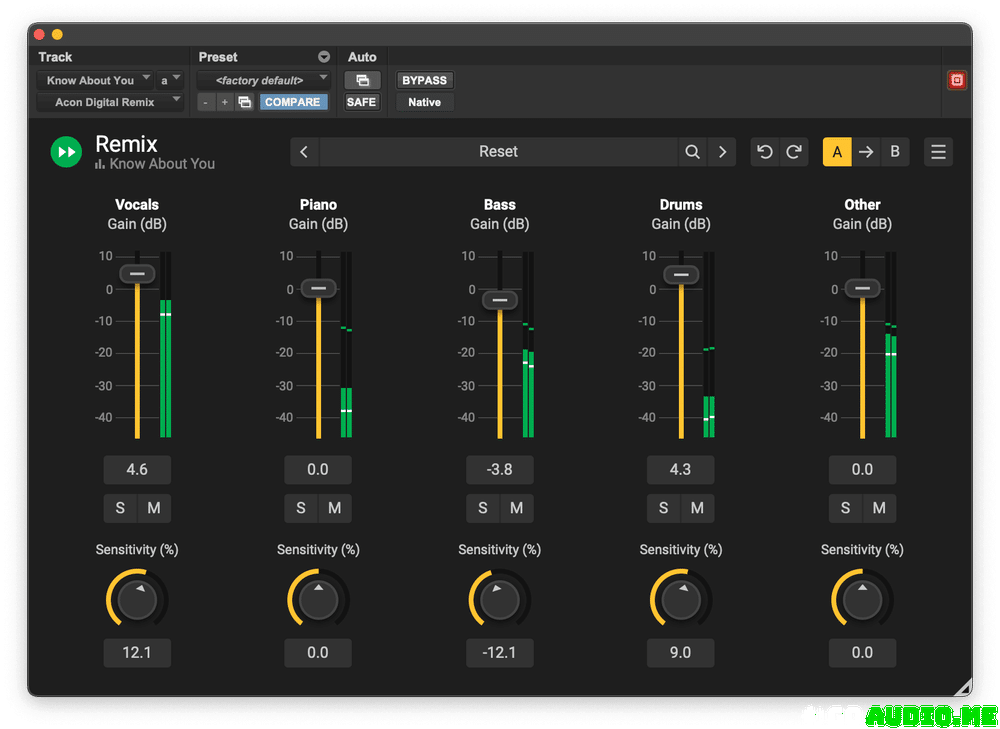Switch to the B comparison slot
This screenshot has height=729, width=1000.
tap(895, 152)
